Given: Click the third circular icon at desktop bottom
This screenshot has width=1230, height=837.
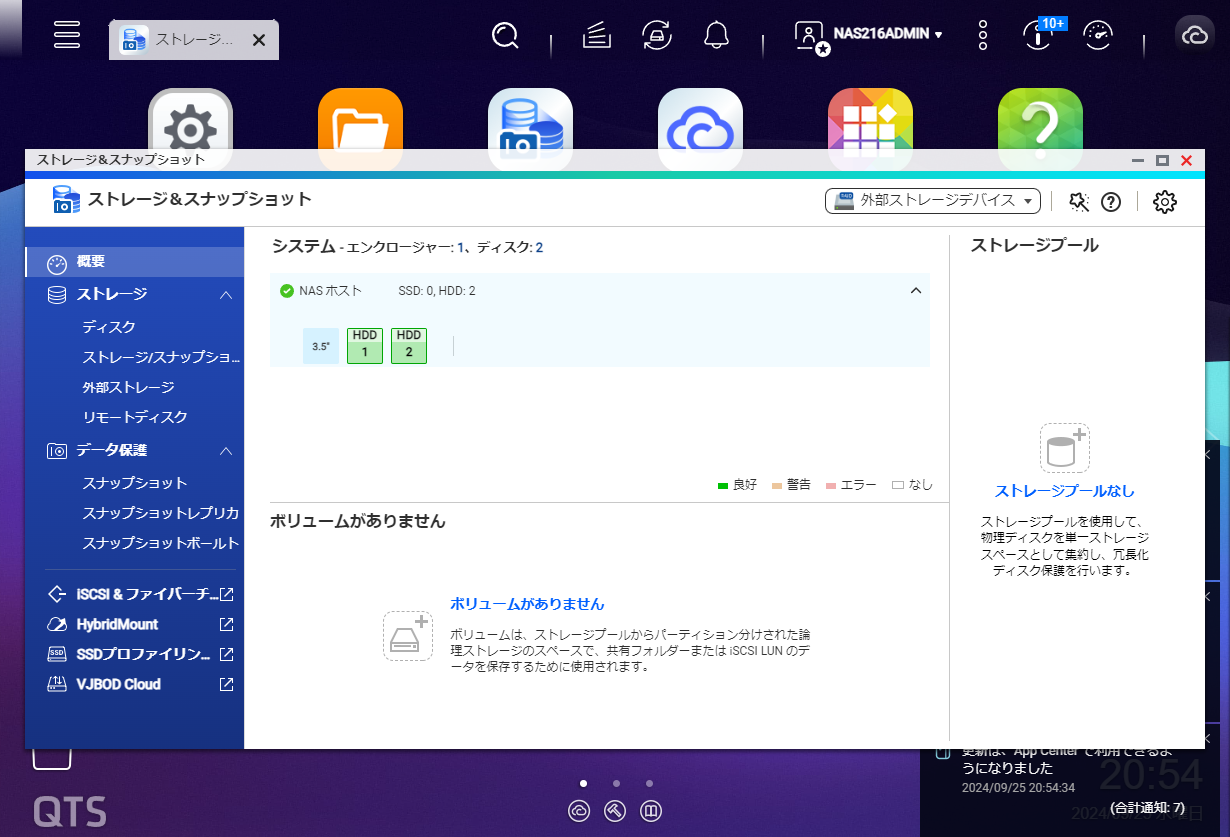Looking at the screenshot, I should pyautogui.click(x=651, y=811).
